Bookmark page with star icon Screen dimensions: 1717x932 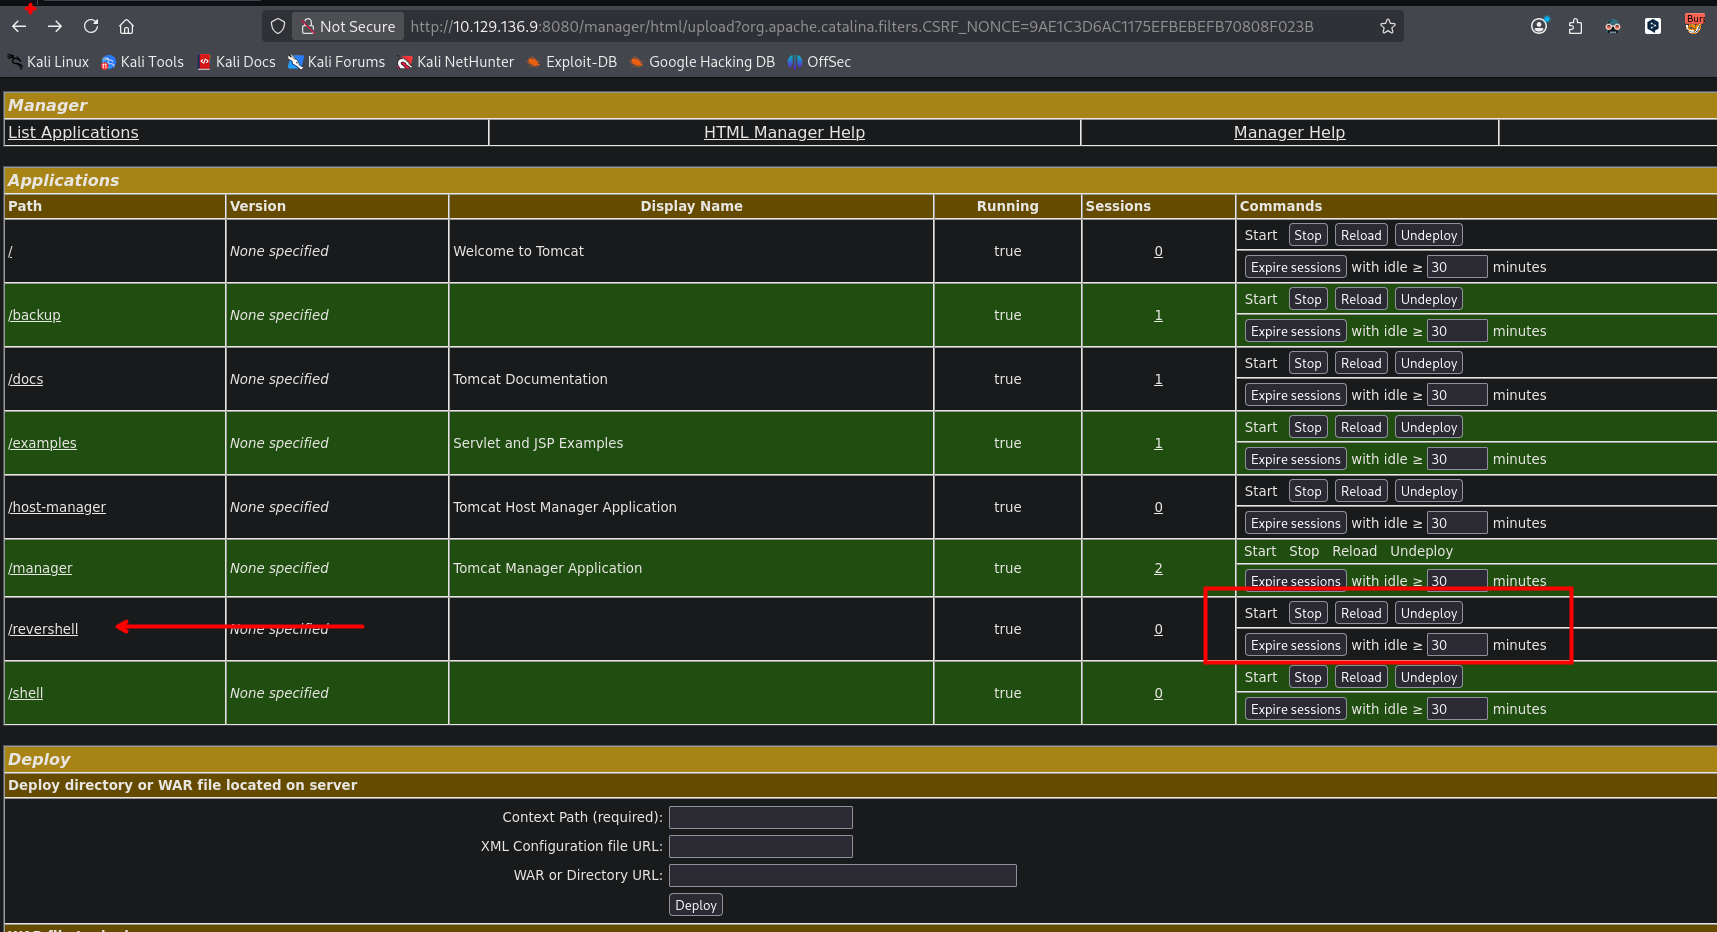tap(1387, 26)
